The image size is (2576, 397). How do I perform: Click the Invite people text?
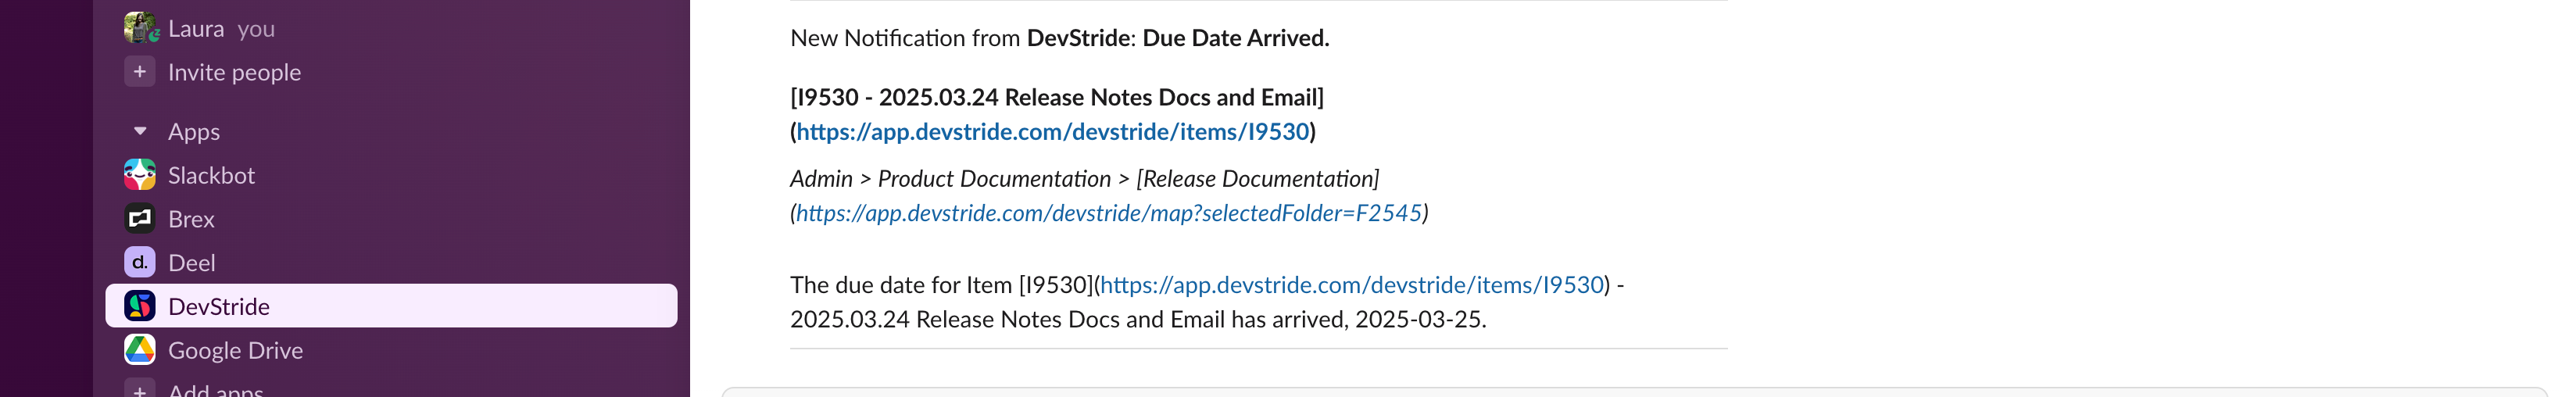[234, 73]
